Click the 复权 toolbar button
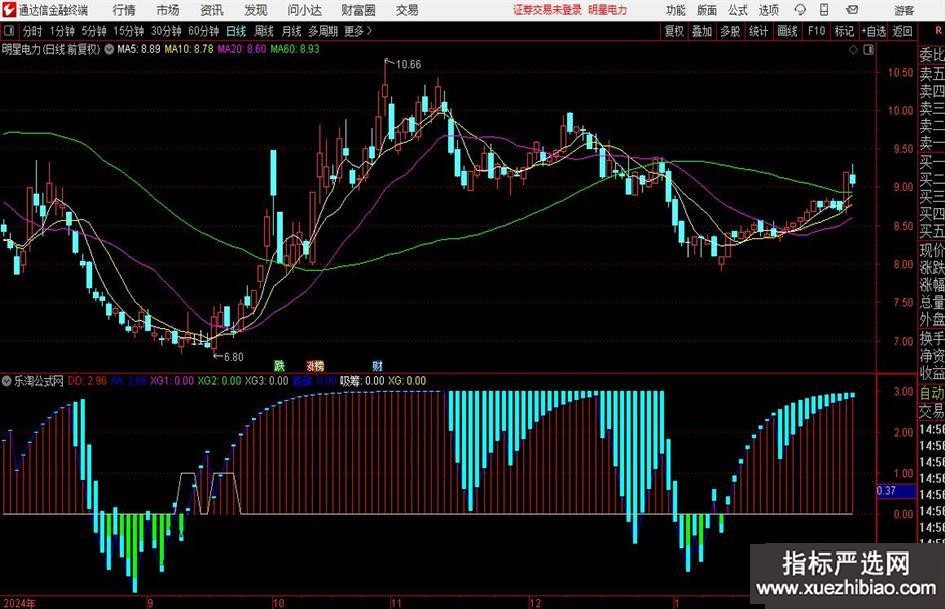Screen dimensions: 945x609 674,31
